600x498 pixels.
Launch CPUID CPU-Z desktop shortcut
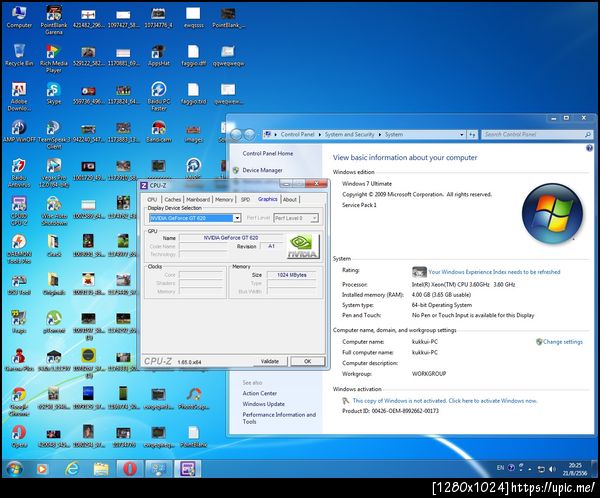pos(19,211)
